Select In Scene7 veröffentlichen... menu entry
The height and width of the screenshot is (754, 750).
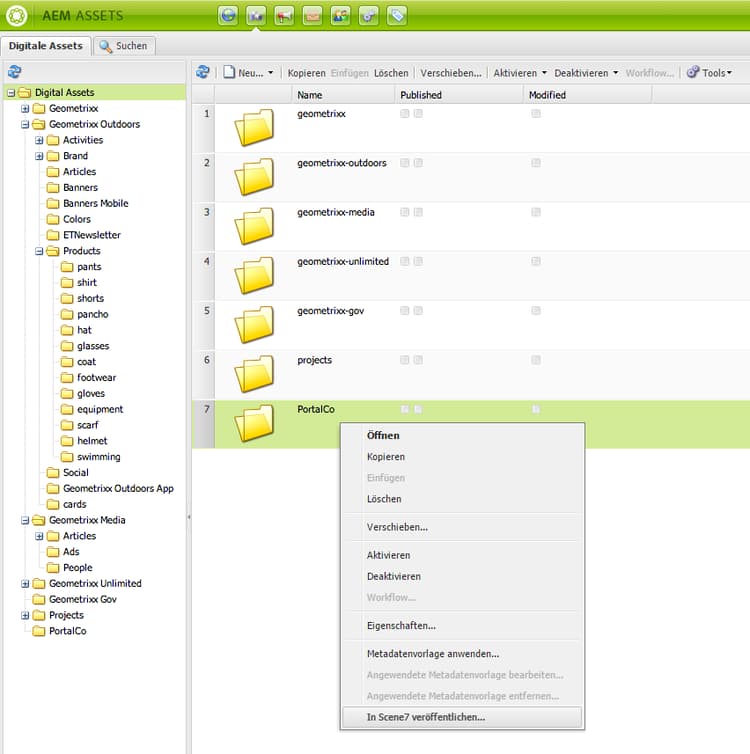(x=462, y=717)
